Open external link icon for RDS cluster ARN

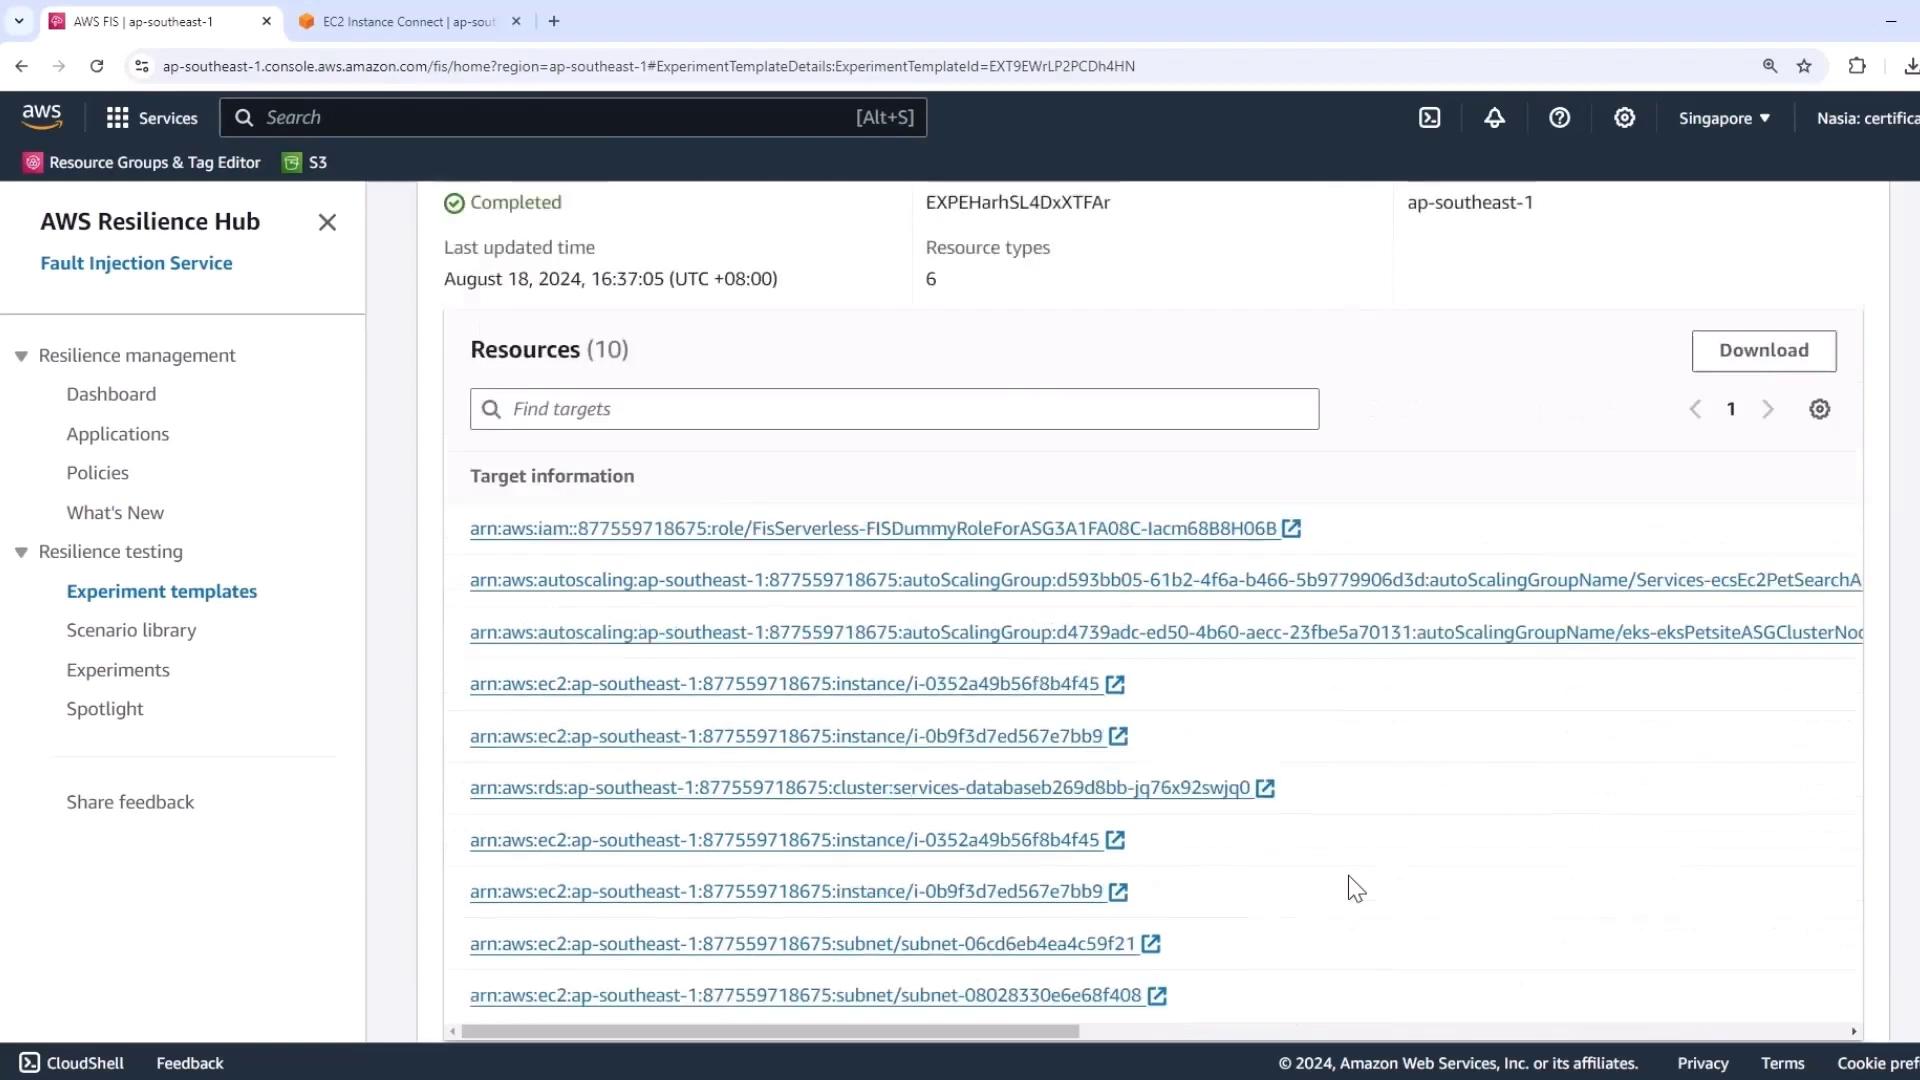(1265, 788)
